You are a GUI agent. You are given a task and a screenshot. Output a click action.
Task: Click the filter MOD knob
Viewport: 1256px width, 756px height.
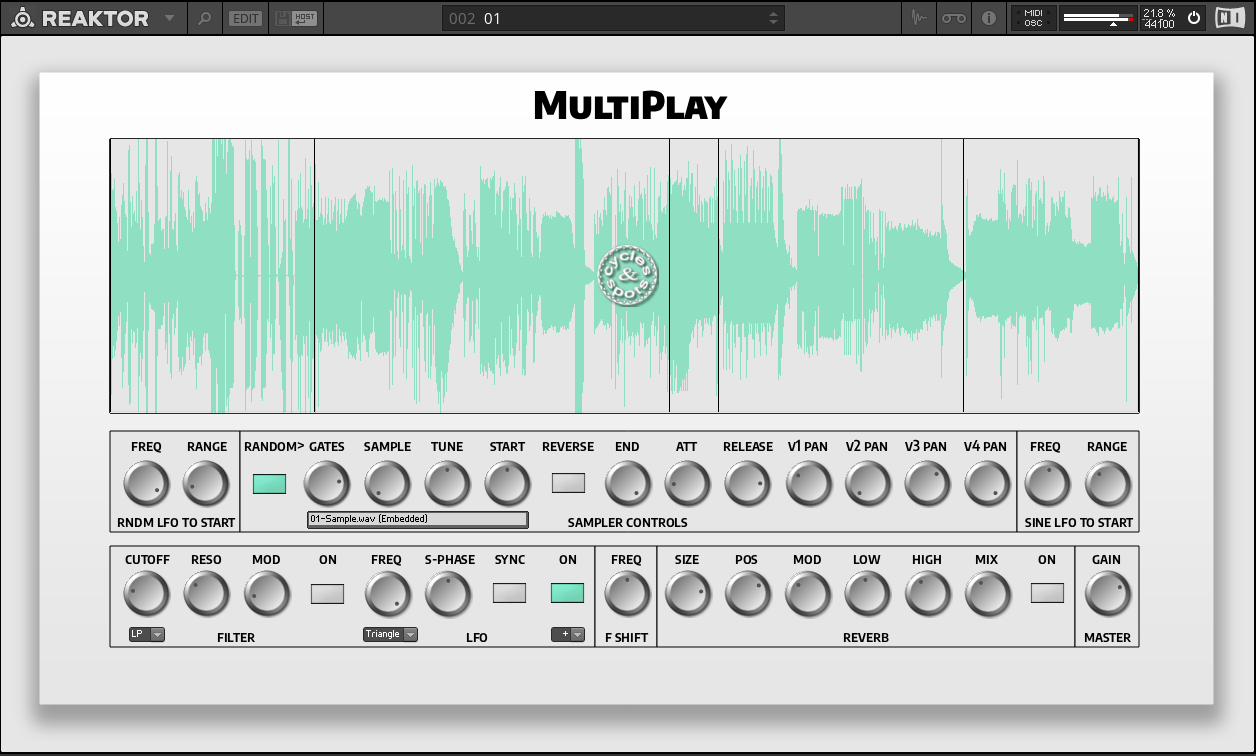point(266,594)
